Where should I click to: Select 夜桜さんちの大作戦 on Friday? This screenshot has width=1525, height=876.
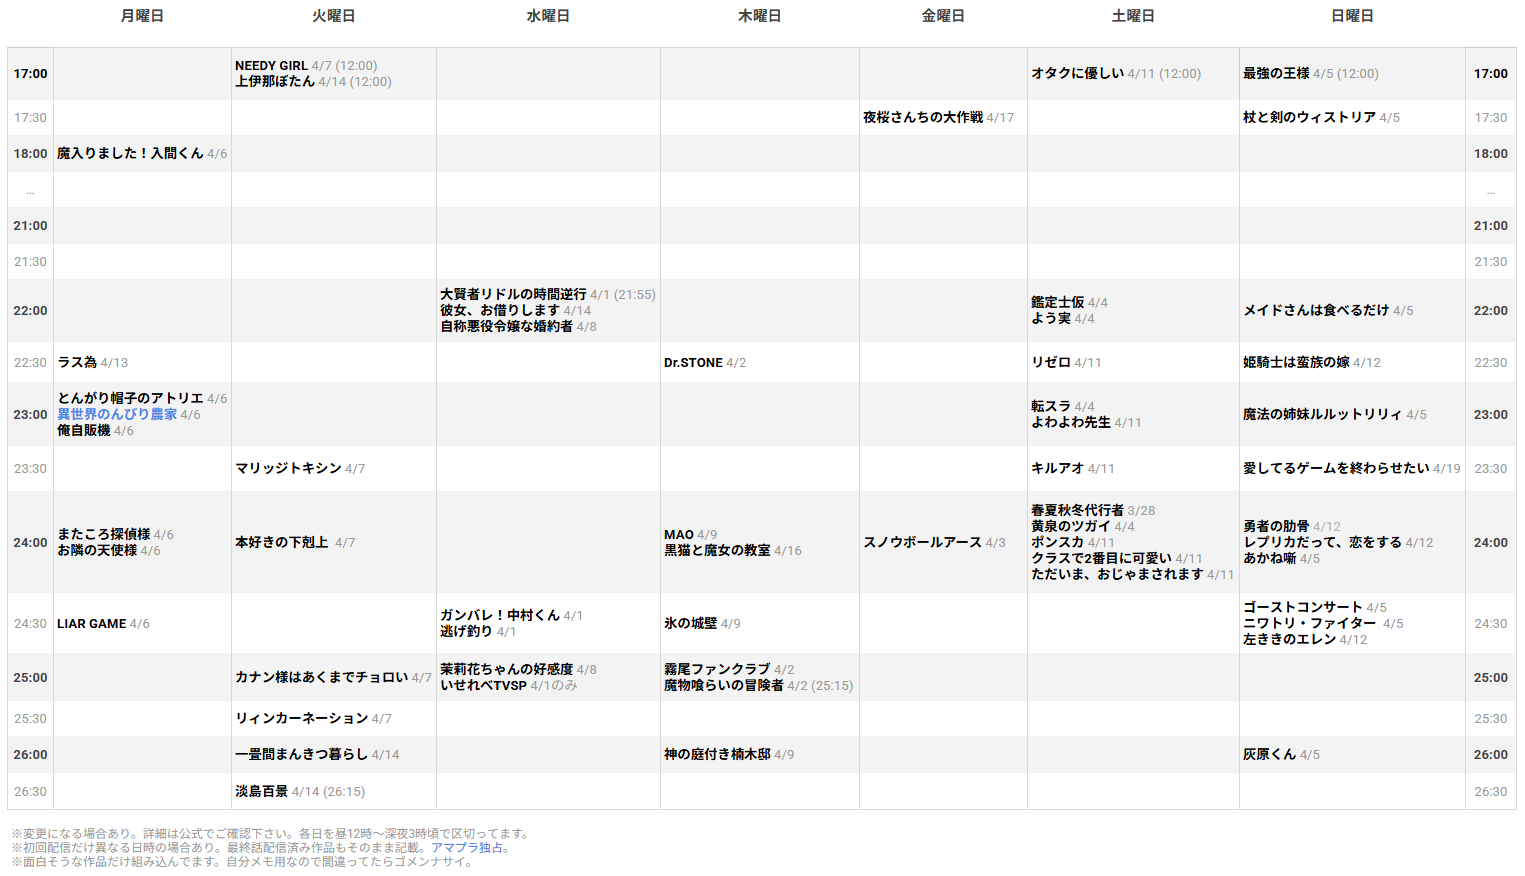point(923,117)
